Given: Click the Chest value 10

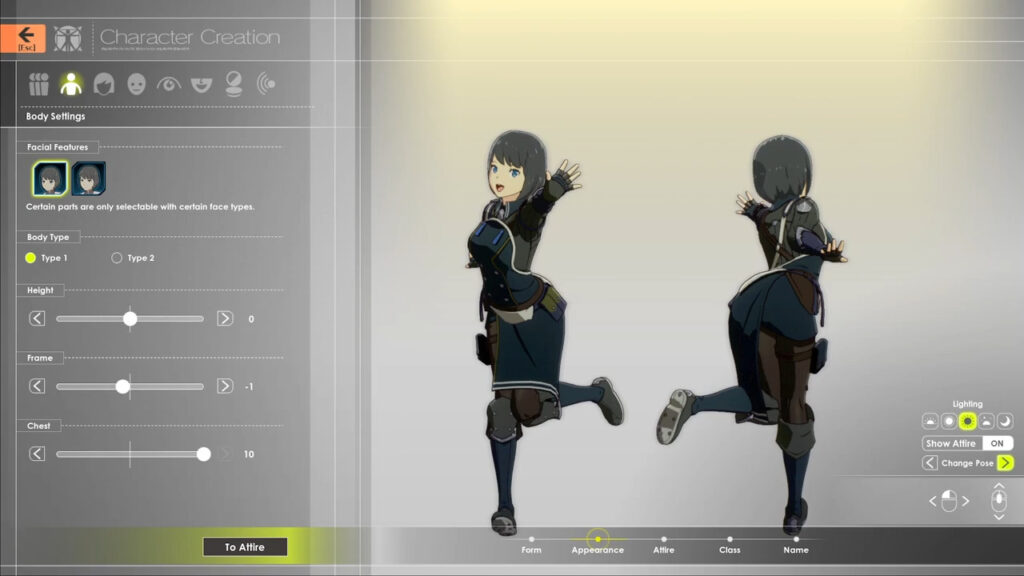Looking at the screenshot, I should click(249, 455).
